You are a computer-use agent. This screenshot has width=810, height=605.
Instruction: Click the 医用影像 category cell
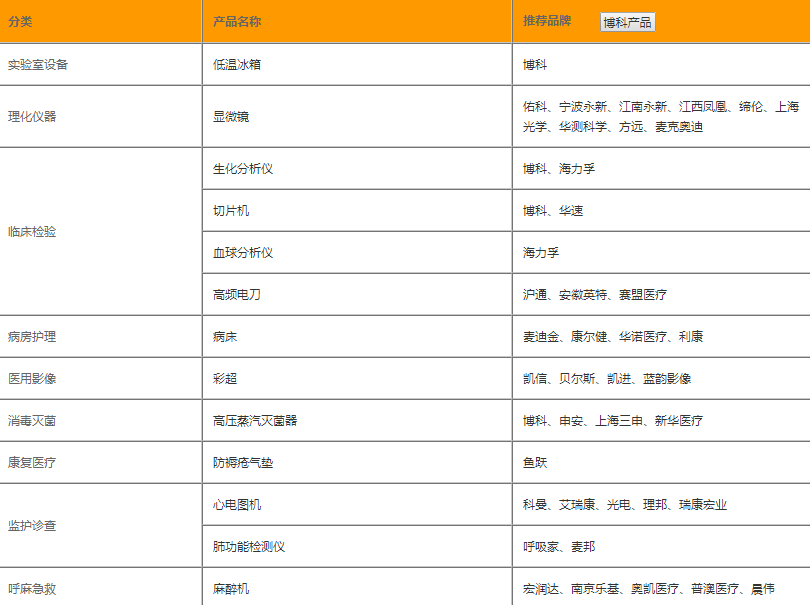101,378
